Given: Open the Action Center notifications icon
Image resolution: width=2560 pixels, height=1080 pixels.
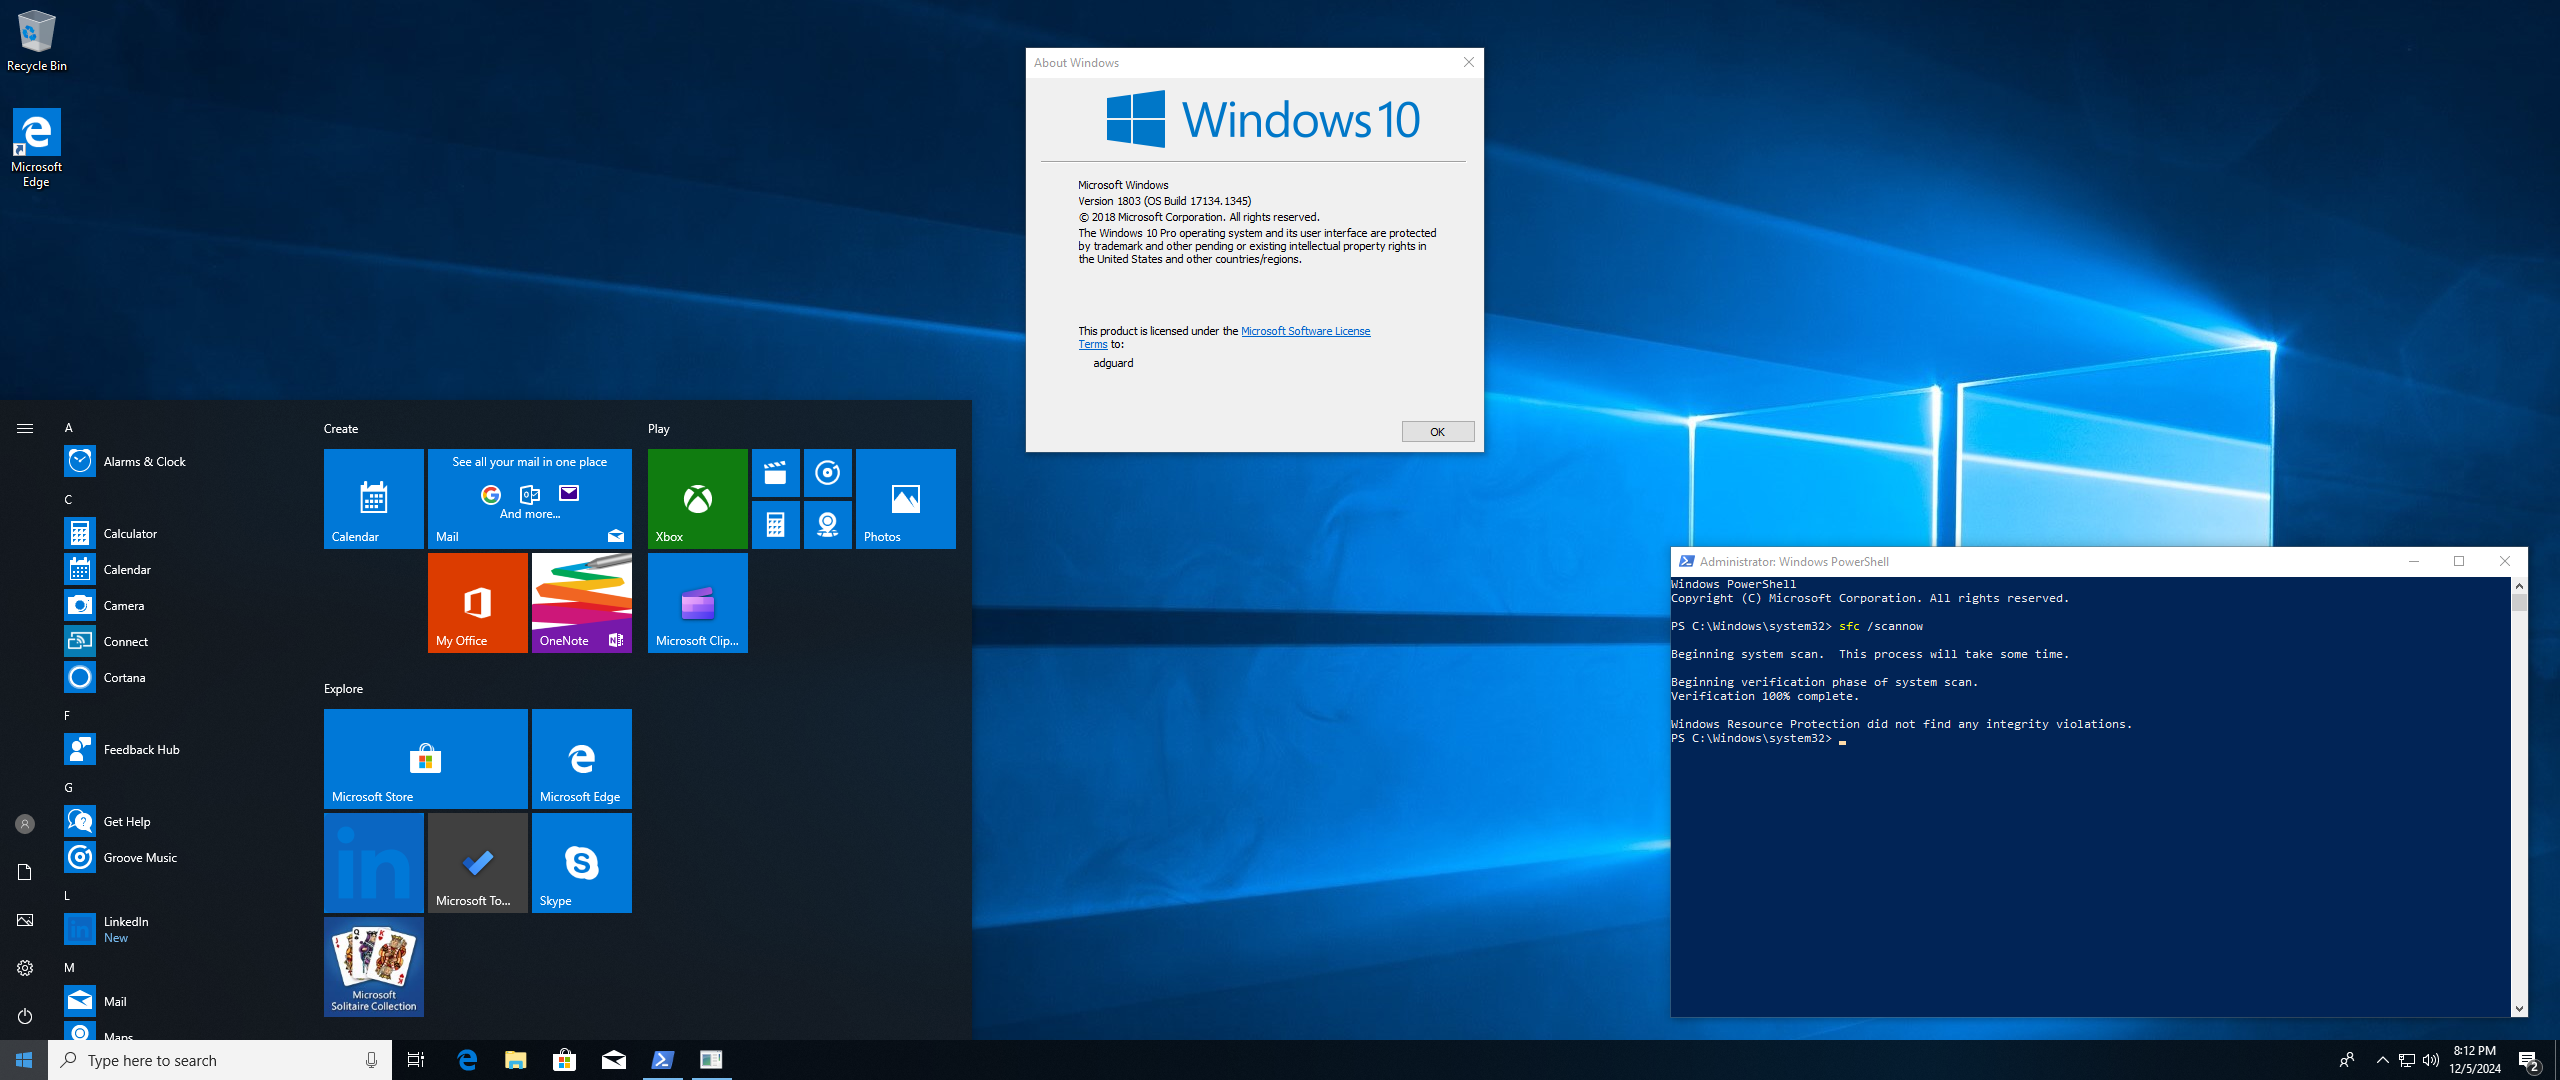Looking at the screenshot, I should point(2528,1060).
